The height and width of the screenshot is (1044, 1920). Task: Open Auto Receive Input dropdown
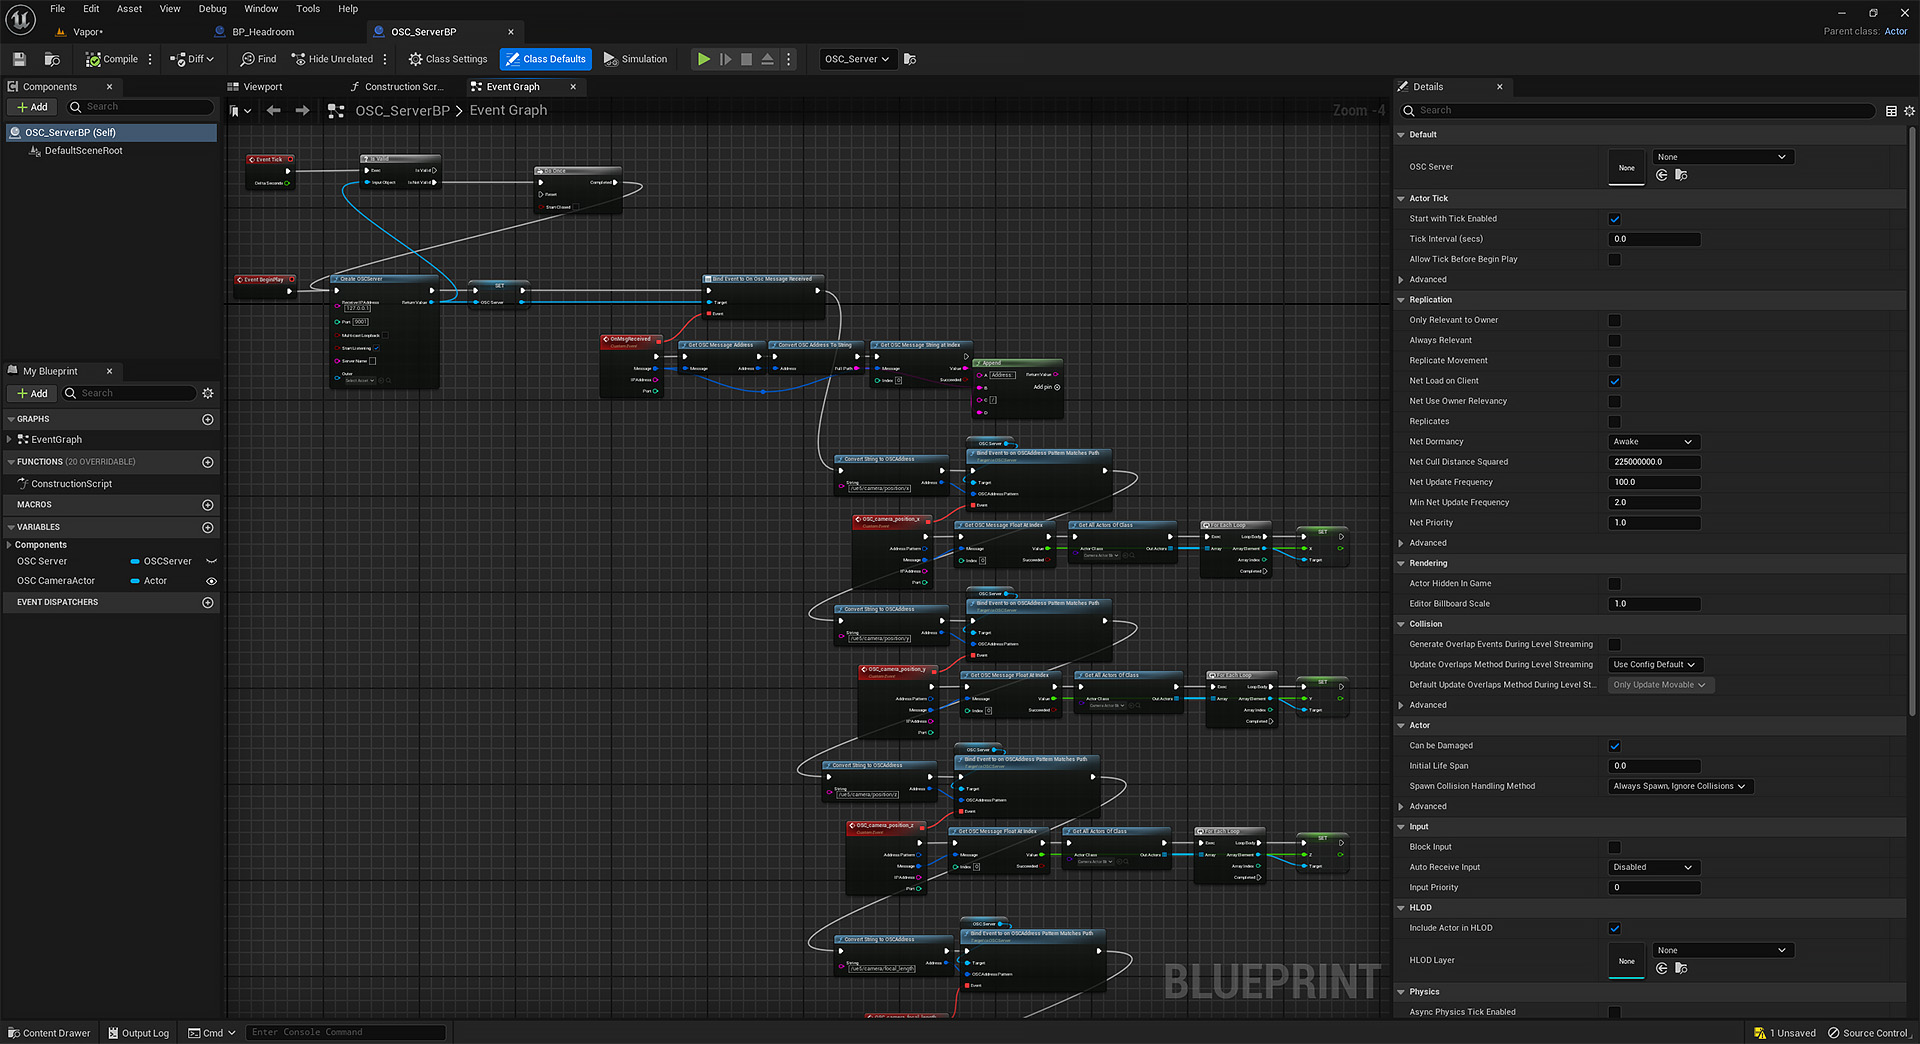tap(1654, 868)
